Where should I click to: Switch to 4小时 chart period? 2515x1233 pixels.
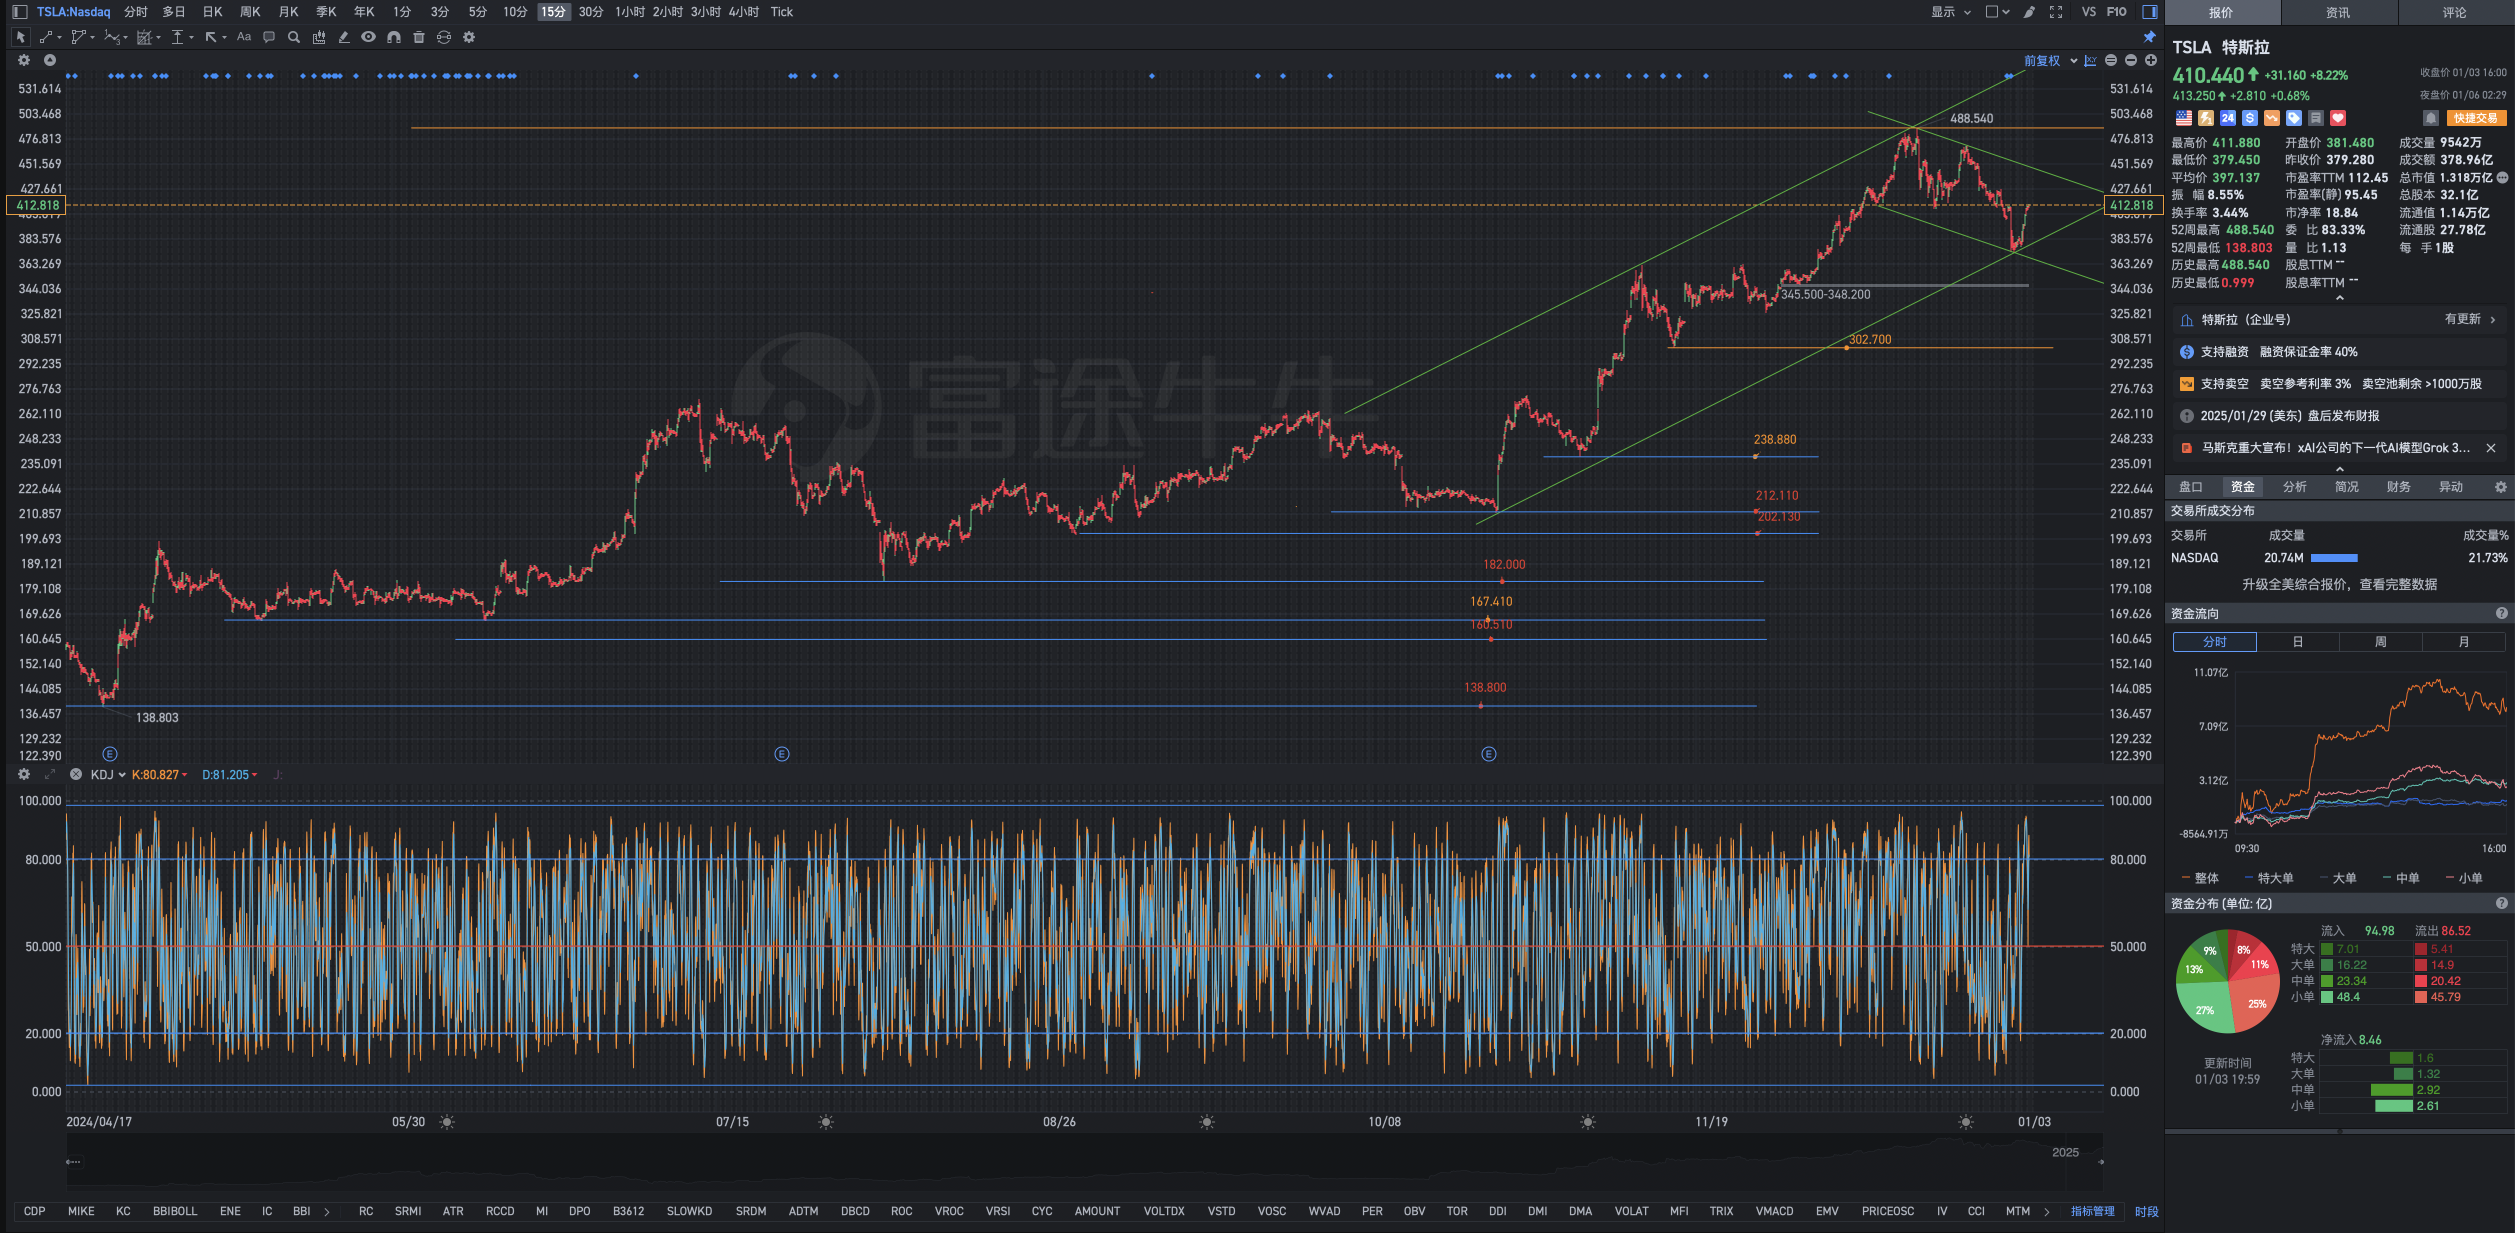point(743,12)
